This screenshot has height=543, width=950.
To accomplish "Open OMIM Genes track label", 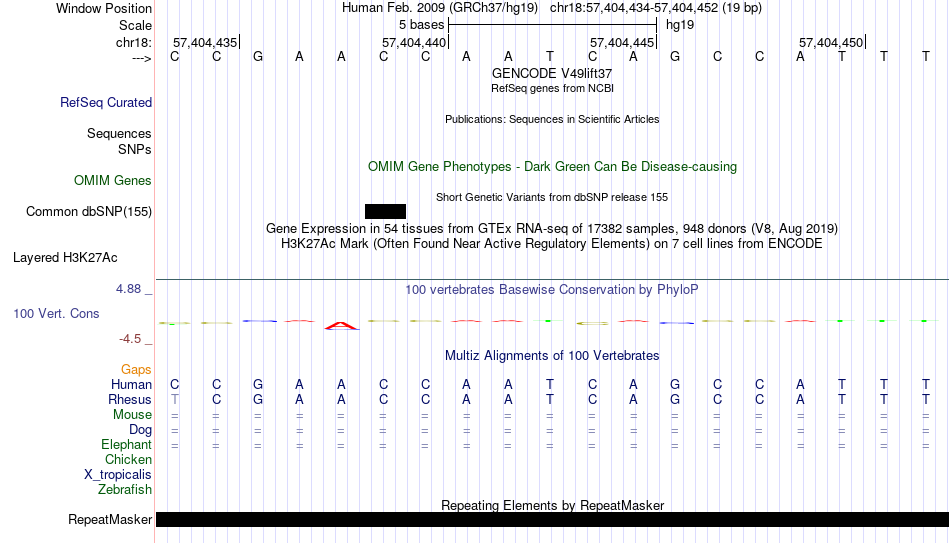I will click(x=113, y=181).
